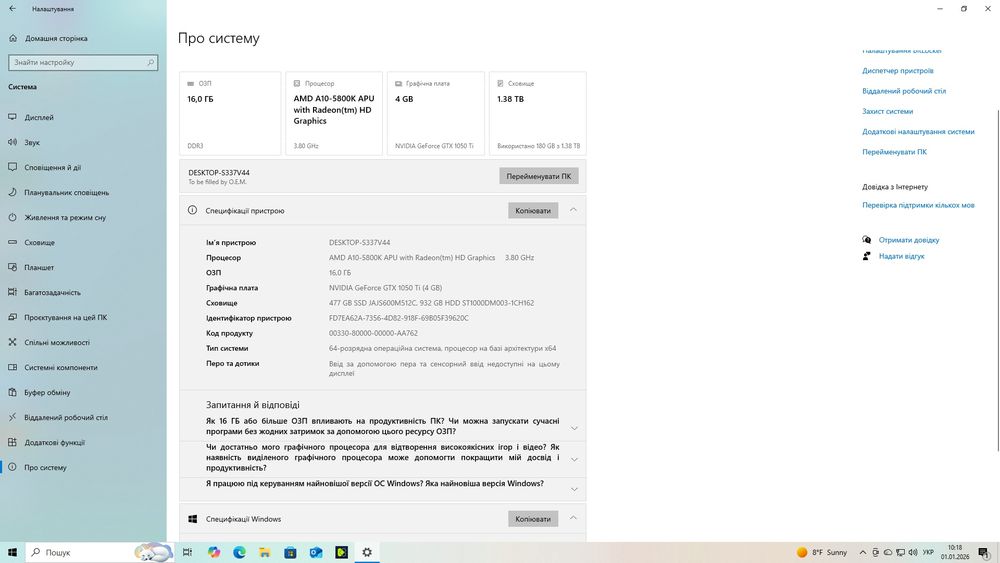Click the Meet Now tray icon
Image resolution: width=1000 pixels, height=563 pixels.
(876, 552)
